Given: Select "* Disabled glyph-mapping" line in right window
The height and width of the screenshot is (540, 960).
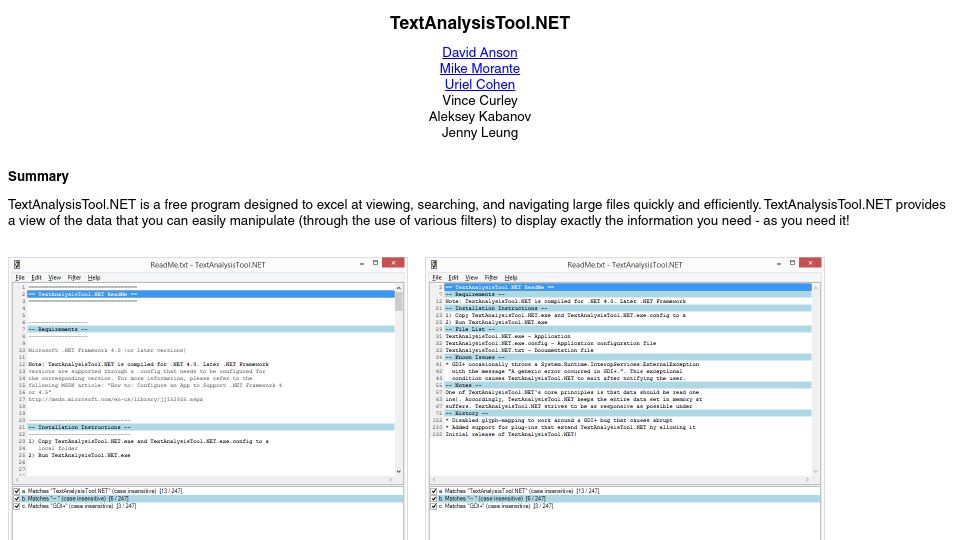Looking at the screenshot, I should pos(558,421).
